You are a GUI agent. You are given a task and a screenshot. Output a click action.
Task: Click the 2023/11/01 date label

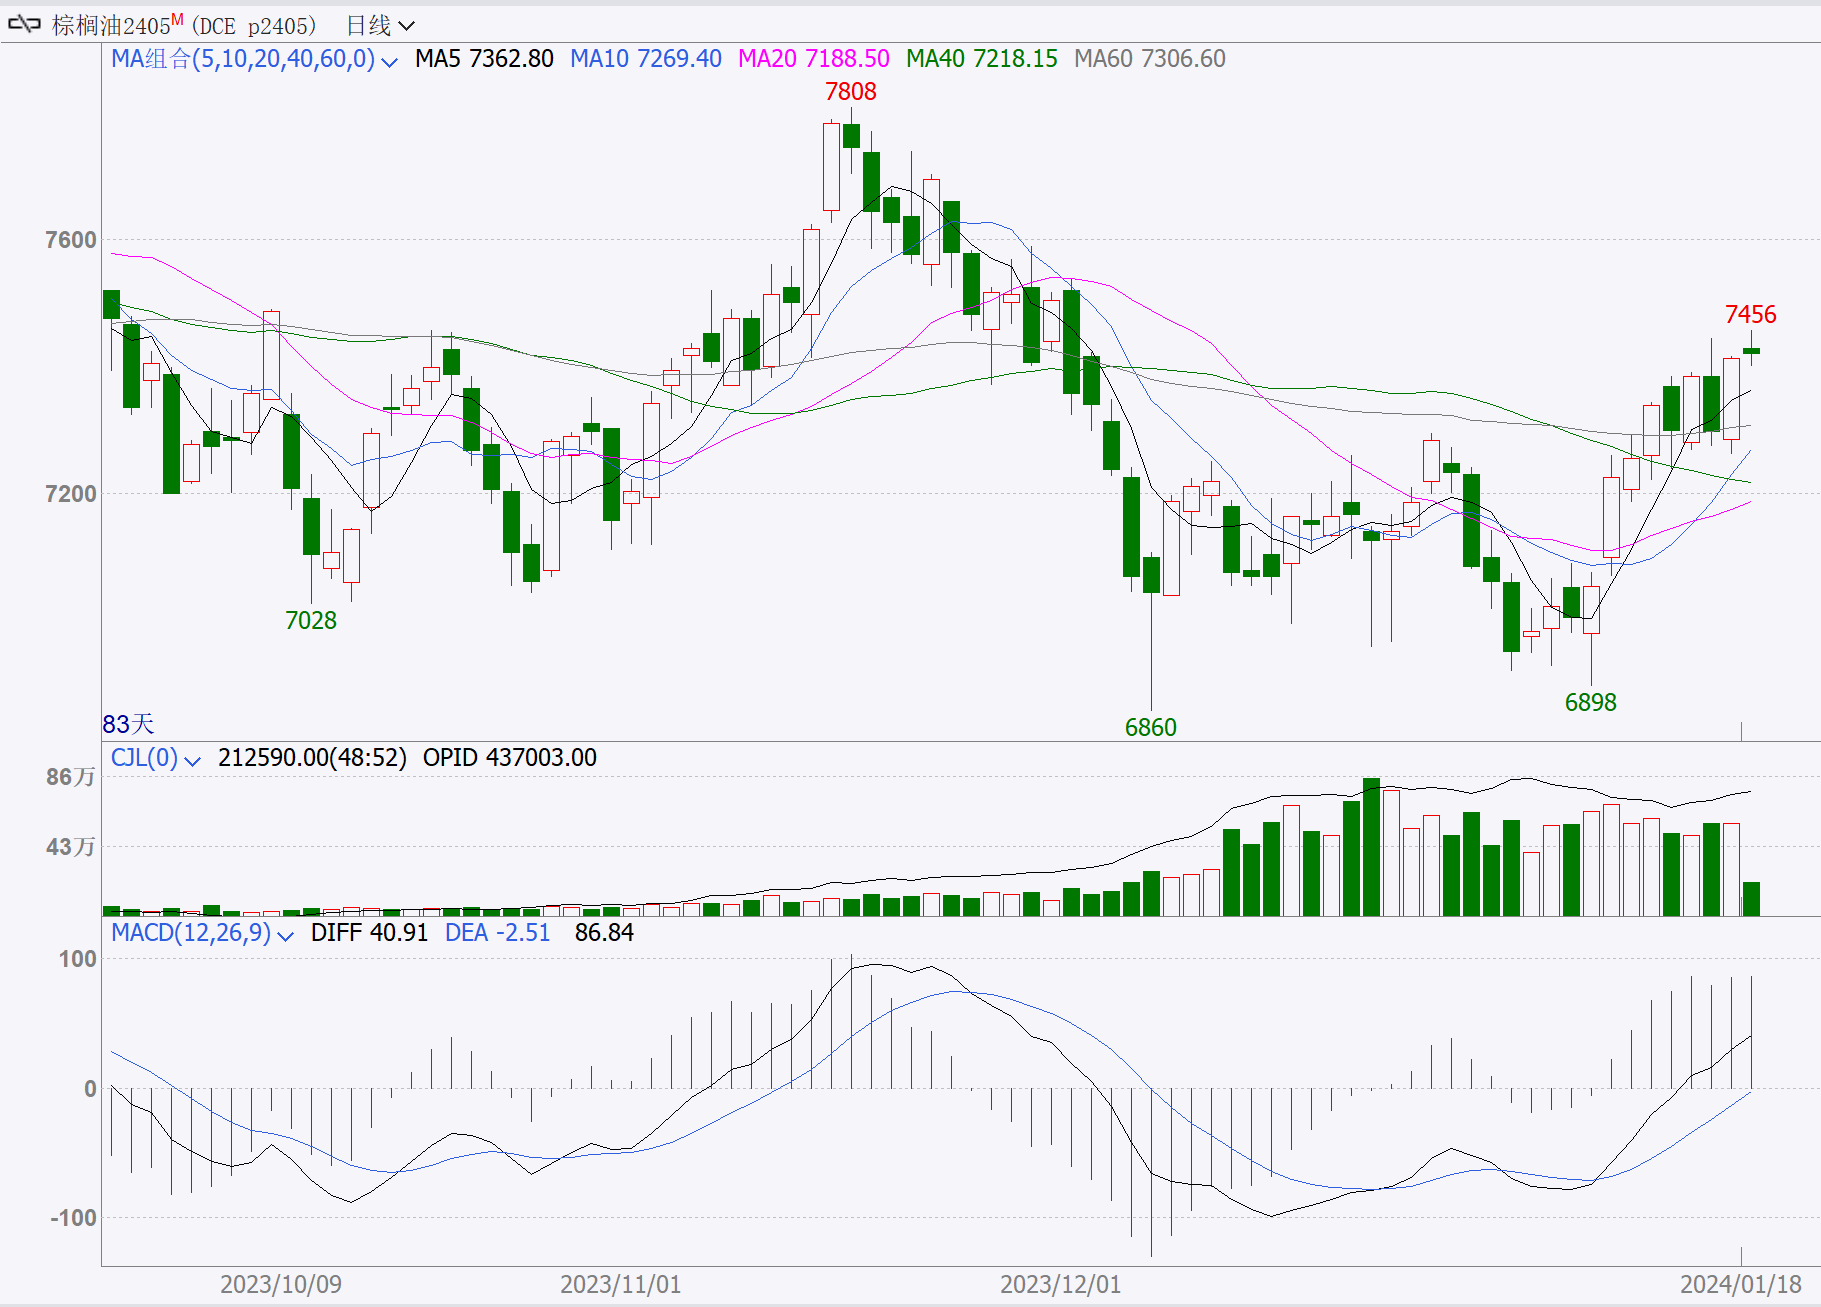(x=621, y=1285)
